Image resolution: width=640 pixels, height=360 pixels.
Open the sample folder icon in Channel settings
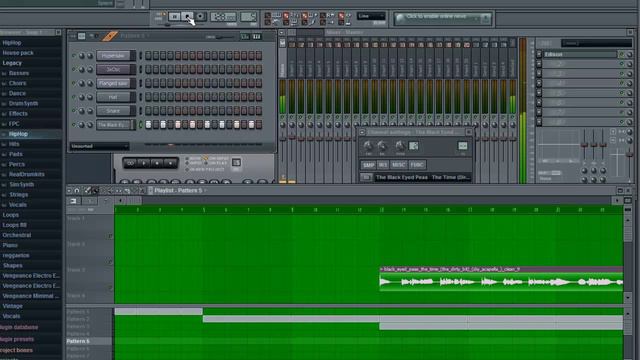tap(366, 177)
